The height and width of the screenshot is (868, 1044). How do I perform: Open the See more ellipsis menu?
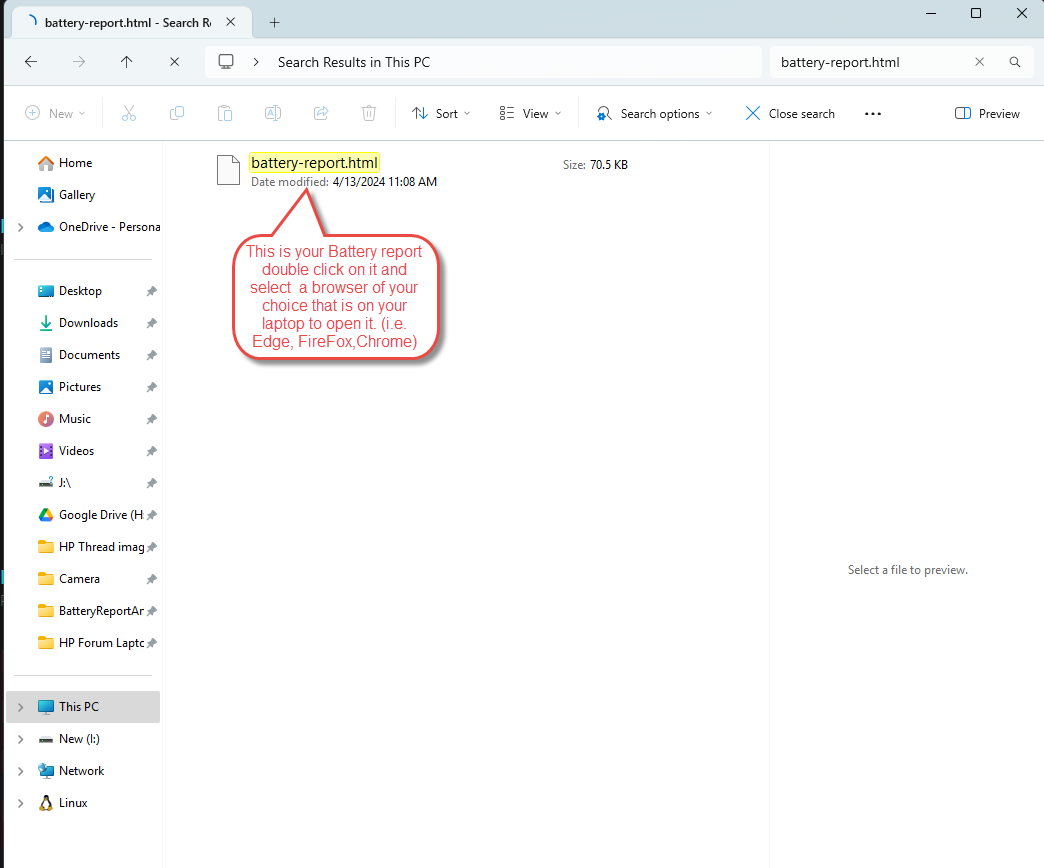point(873,113)
